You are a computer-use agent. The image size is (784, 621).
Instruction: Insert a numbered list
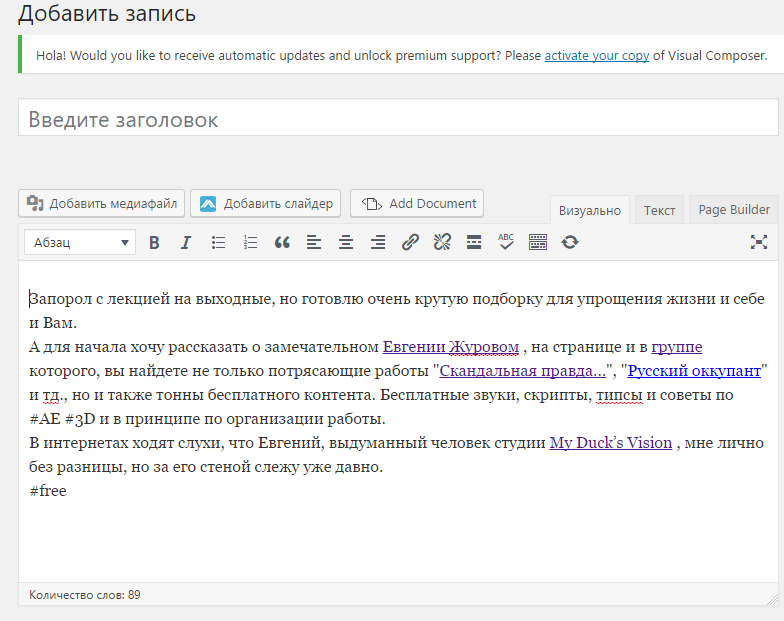pyautogui.click(x=250, y=242)
